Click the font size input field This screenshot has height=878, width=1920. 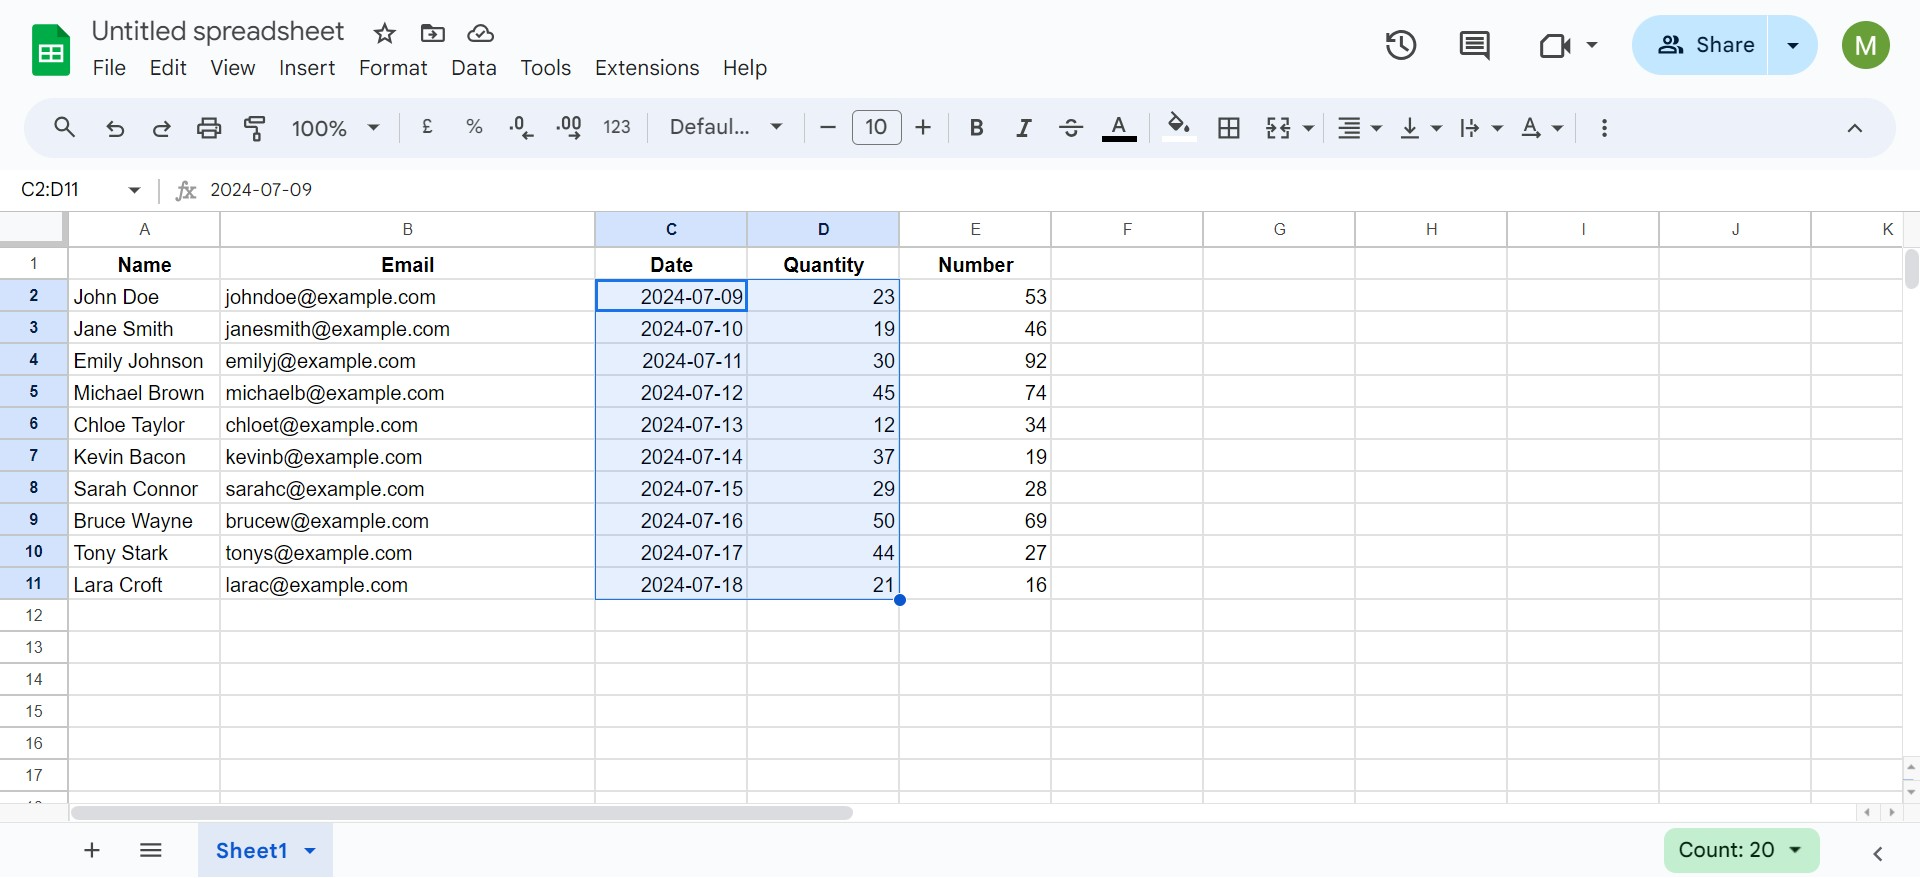(x=876, y=127)
